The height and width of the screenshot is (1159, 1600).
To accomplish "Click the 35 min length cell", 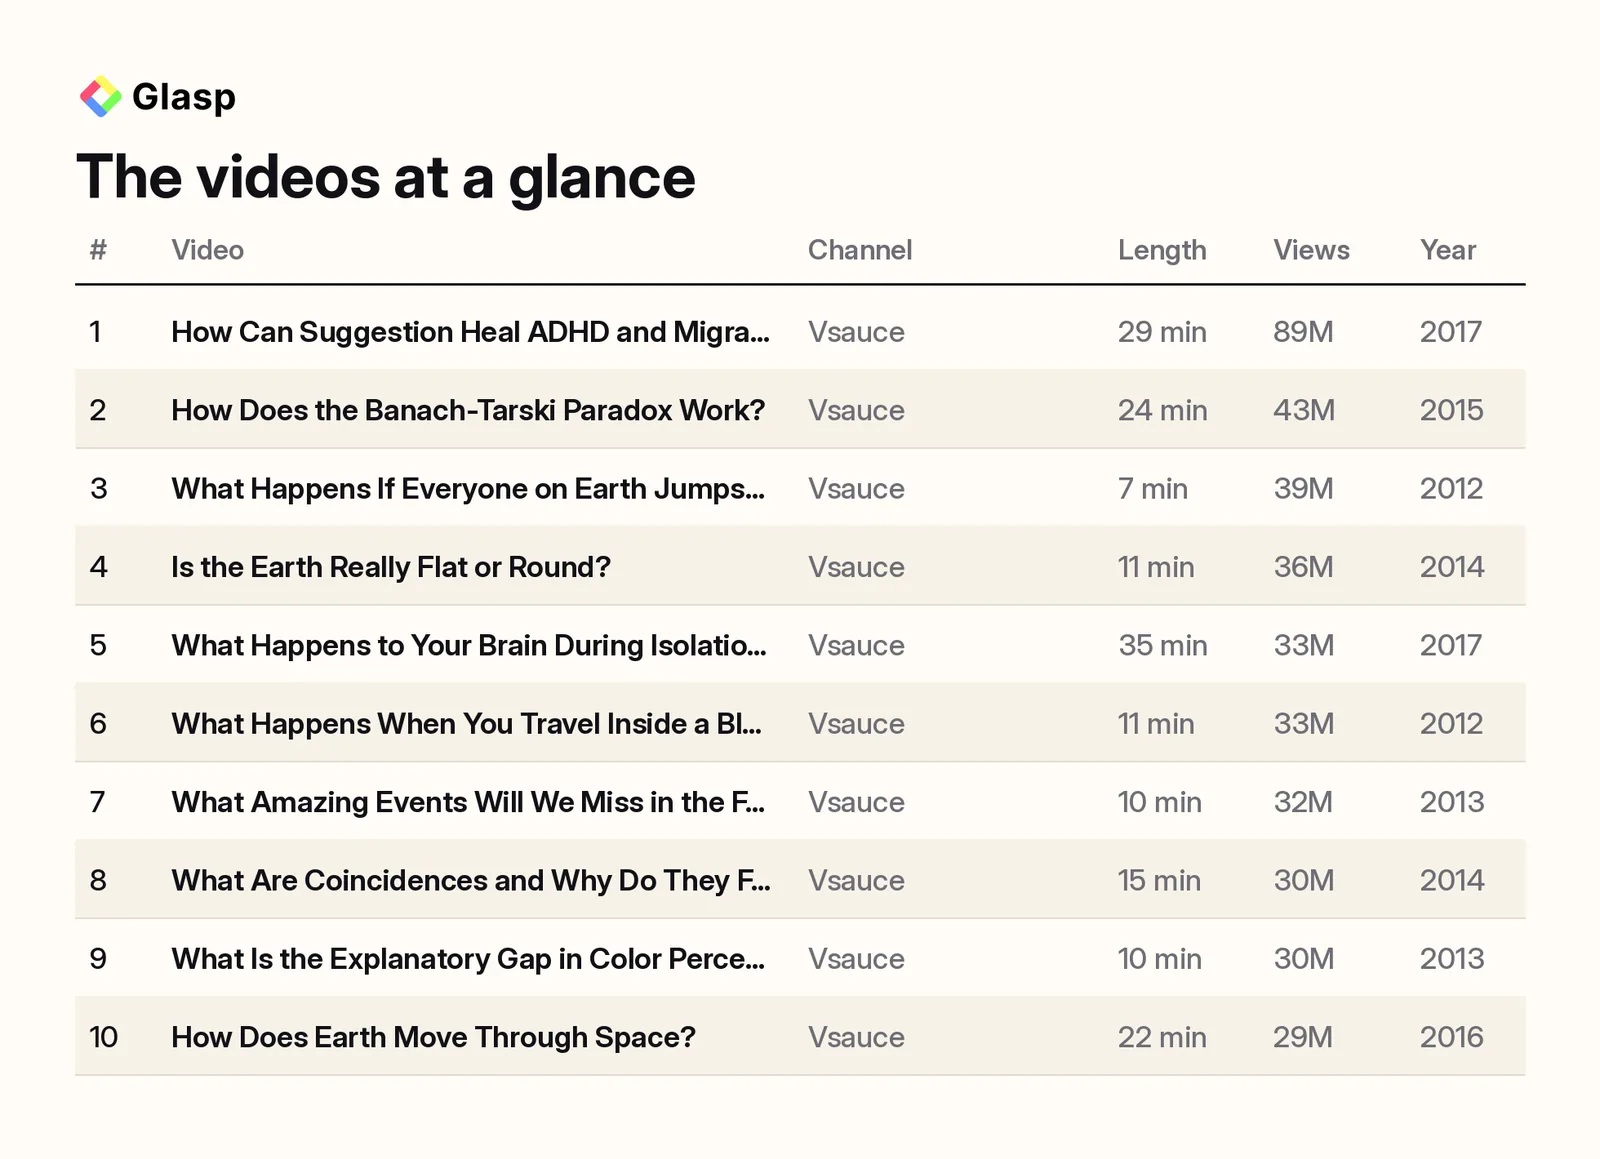I will [1163, 645].
